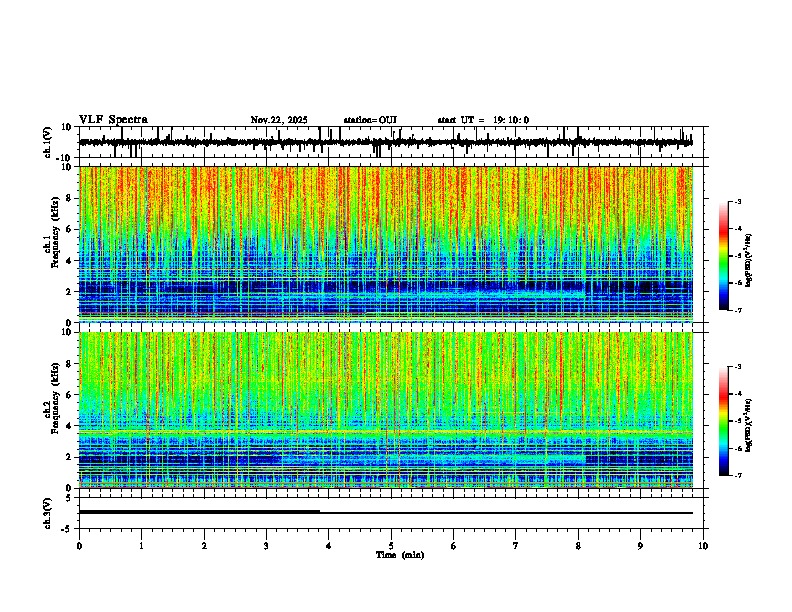
Task: Click time axis tick label "2"
Action: [x=204, y=546]
